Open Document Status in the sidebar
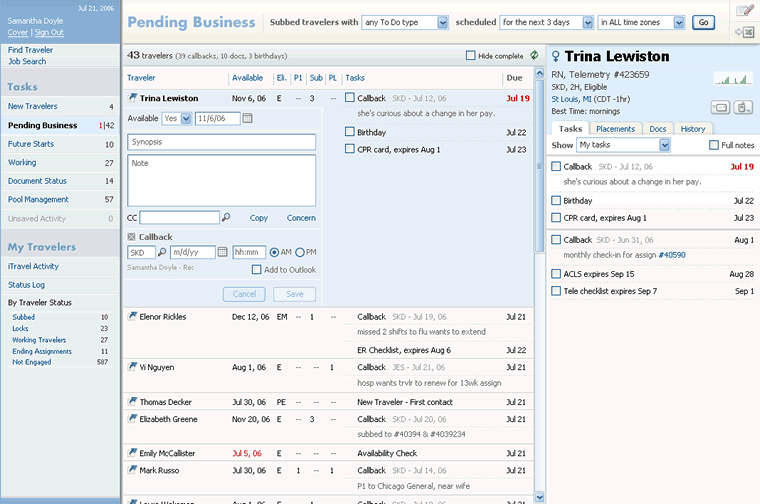 60,181
